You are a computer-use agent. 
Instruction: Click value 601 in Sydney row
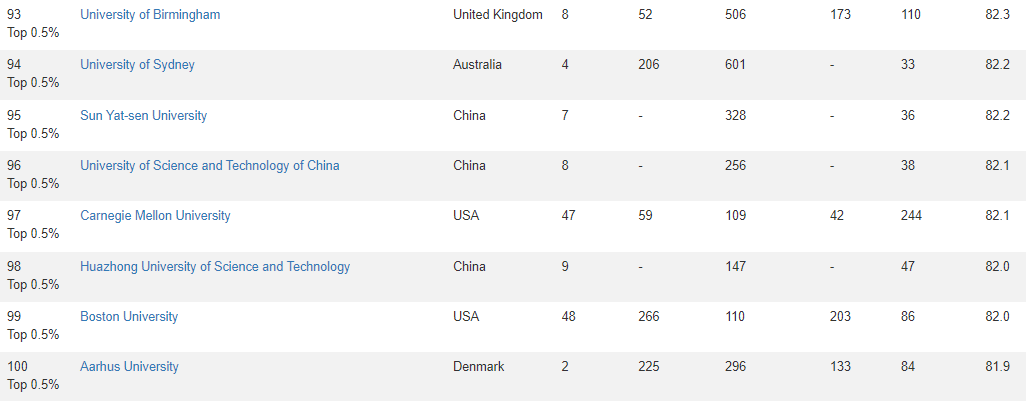coord(735,65)
